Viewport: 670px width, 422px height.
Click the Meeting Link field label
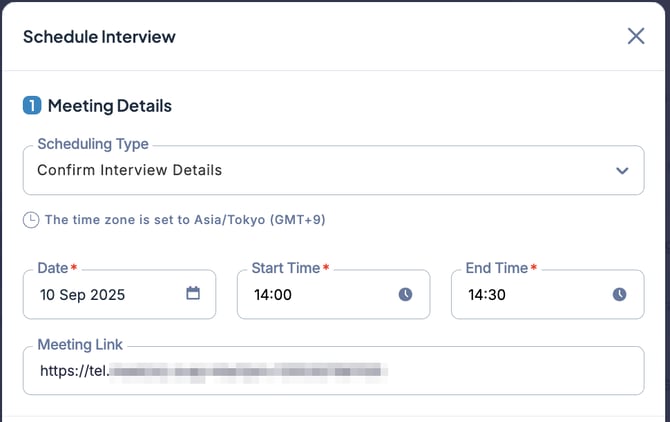point(80,345)
